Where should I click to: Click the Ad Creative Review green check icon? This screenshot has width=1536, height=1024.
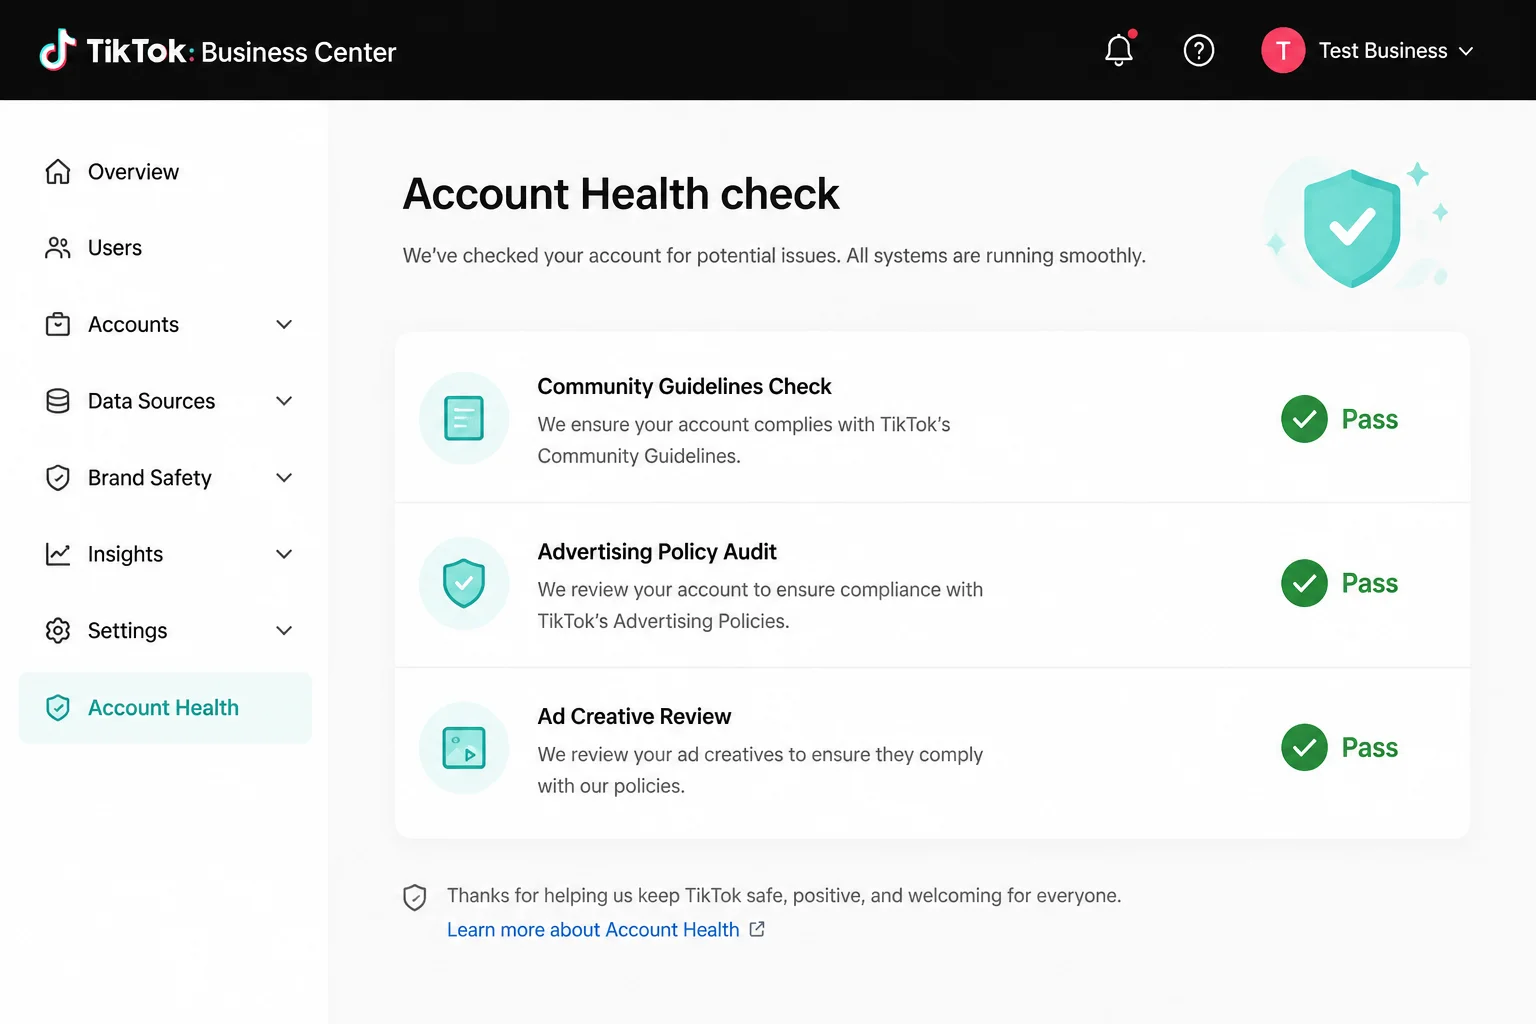(x=1304, y=747)
